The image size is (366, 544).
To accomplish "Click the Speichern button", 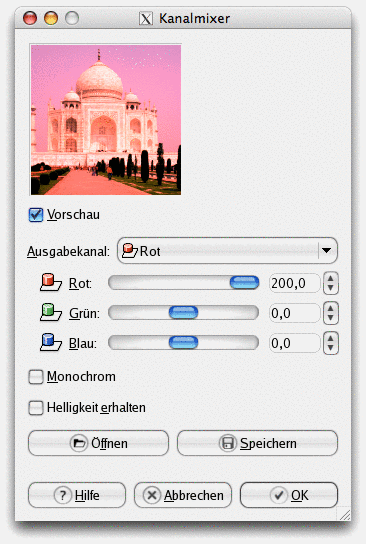I will [257, 443].
